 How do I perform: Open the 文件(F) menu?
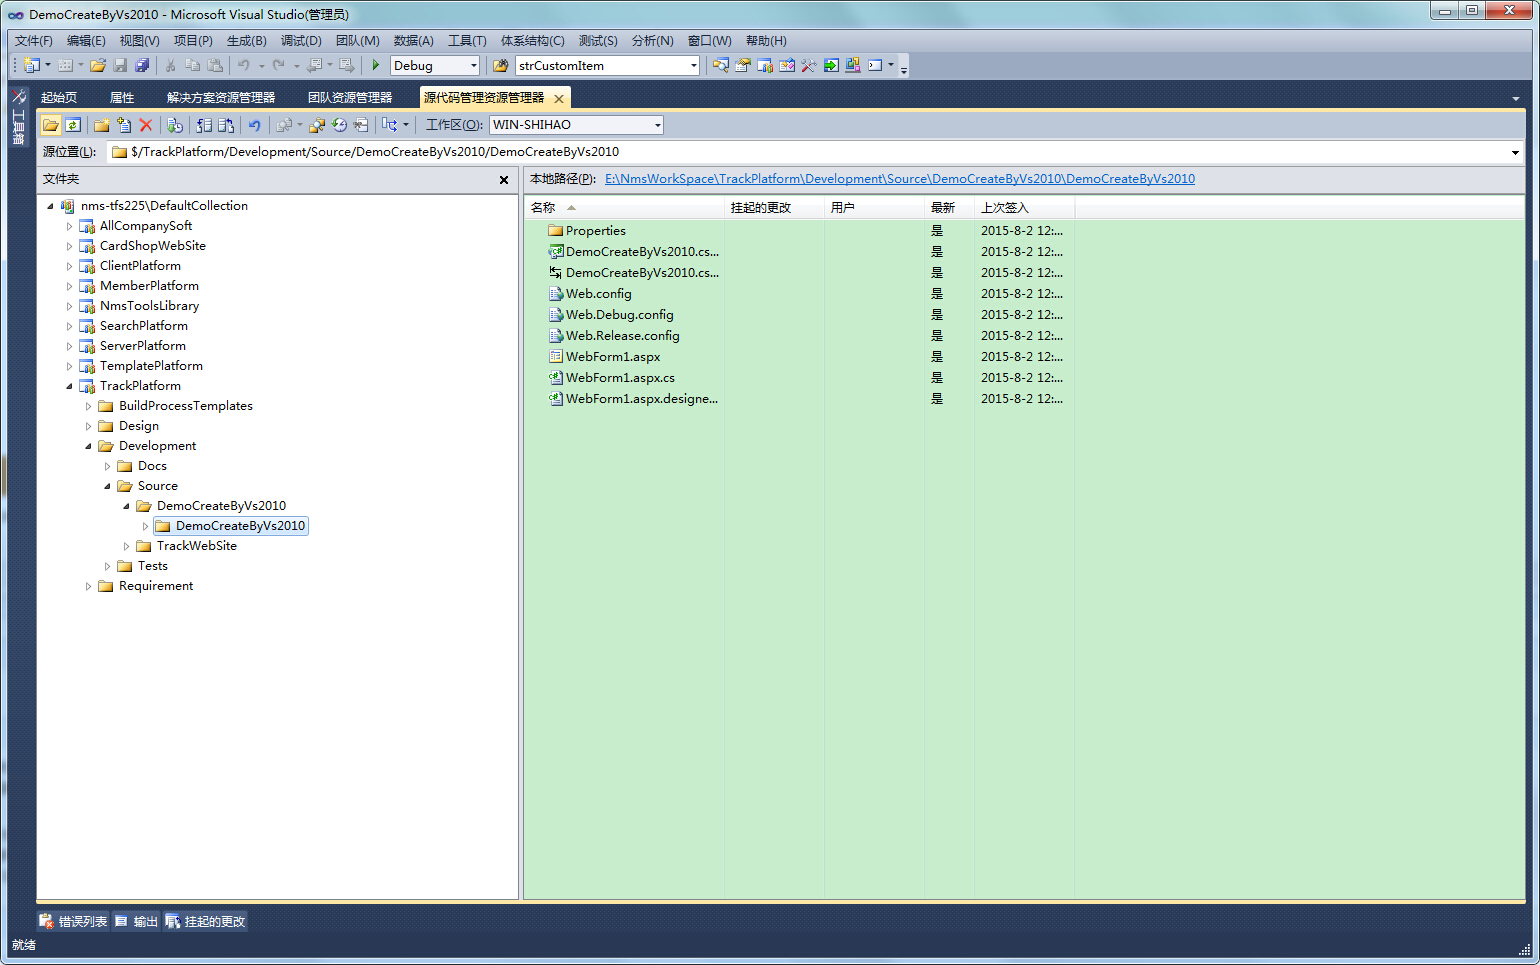tap(33, 40)
